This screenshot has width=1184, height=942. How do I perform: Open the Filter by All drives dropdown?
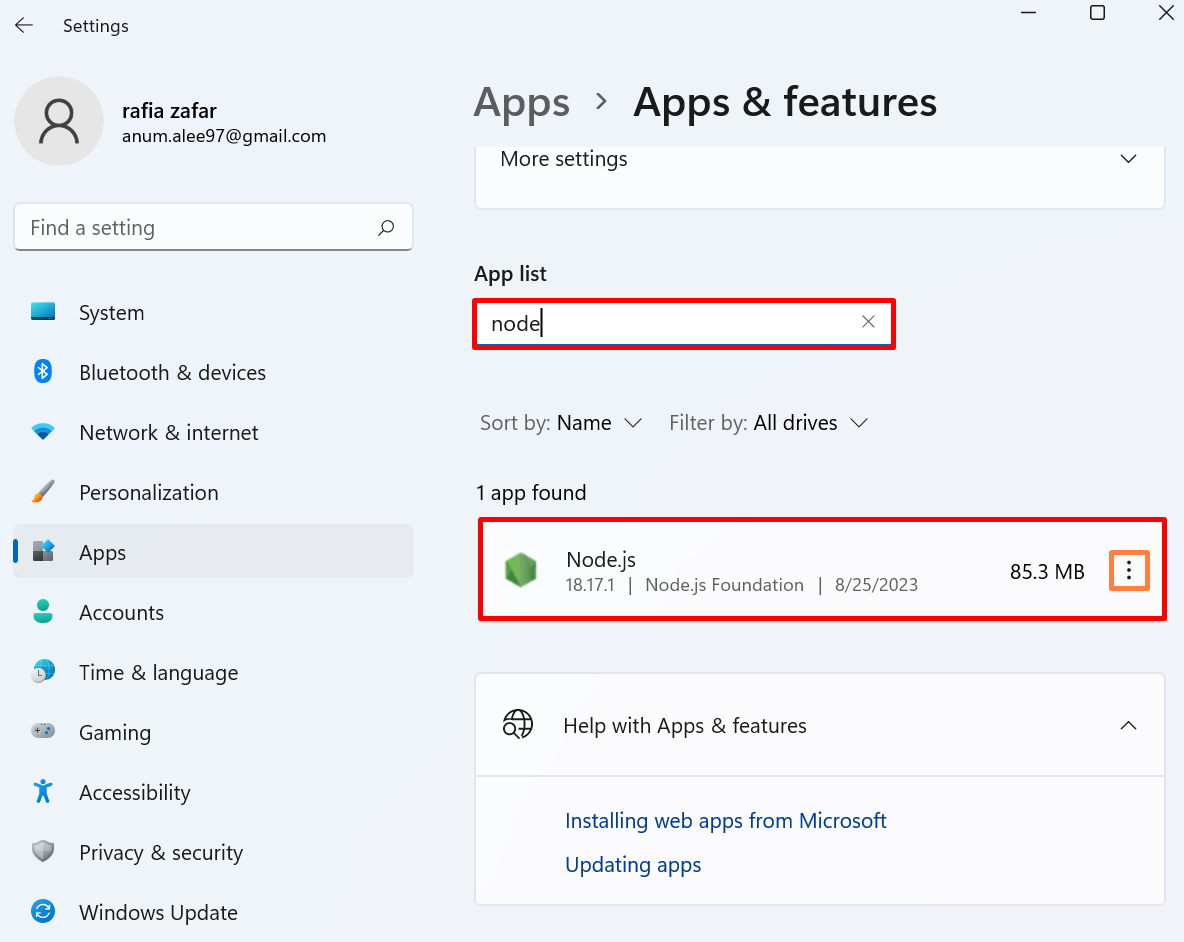(769, 423)
